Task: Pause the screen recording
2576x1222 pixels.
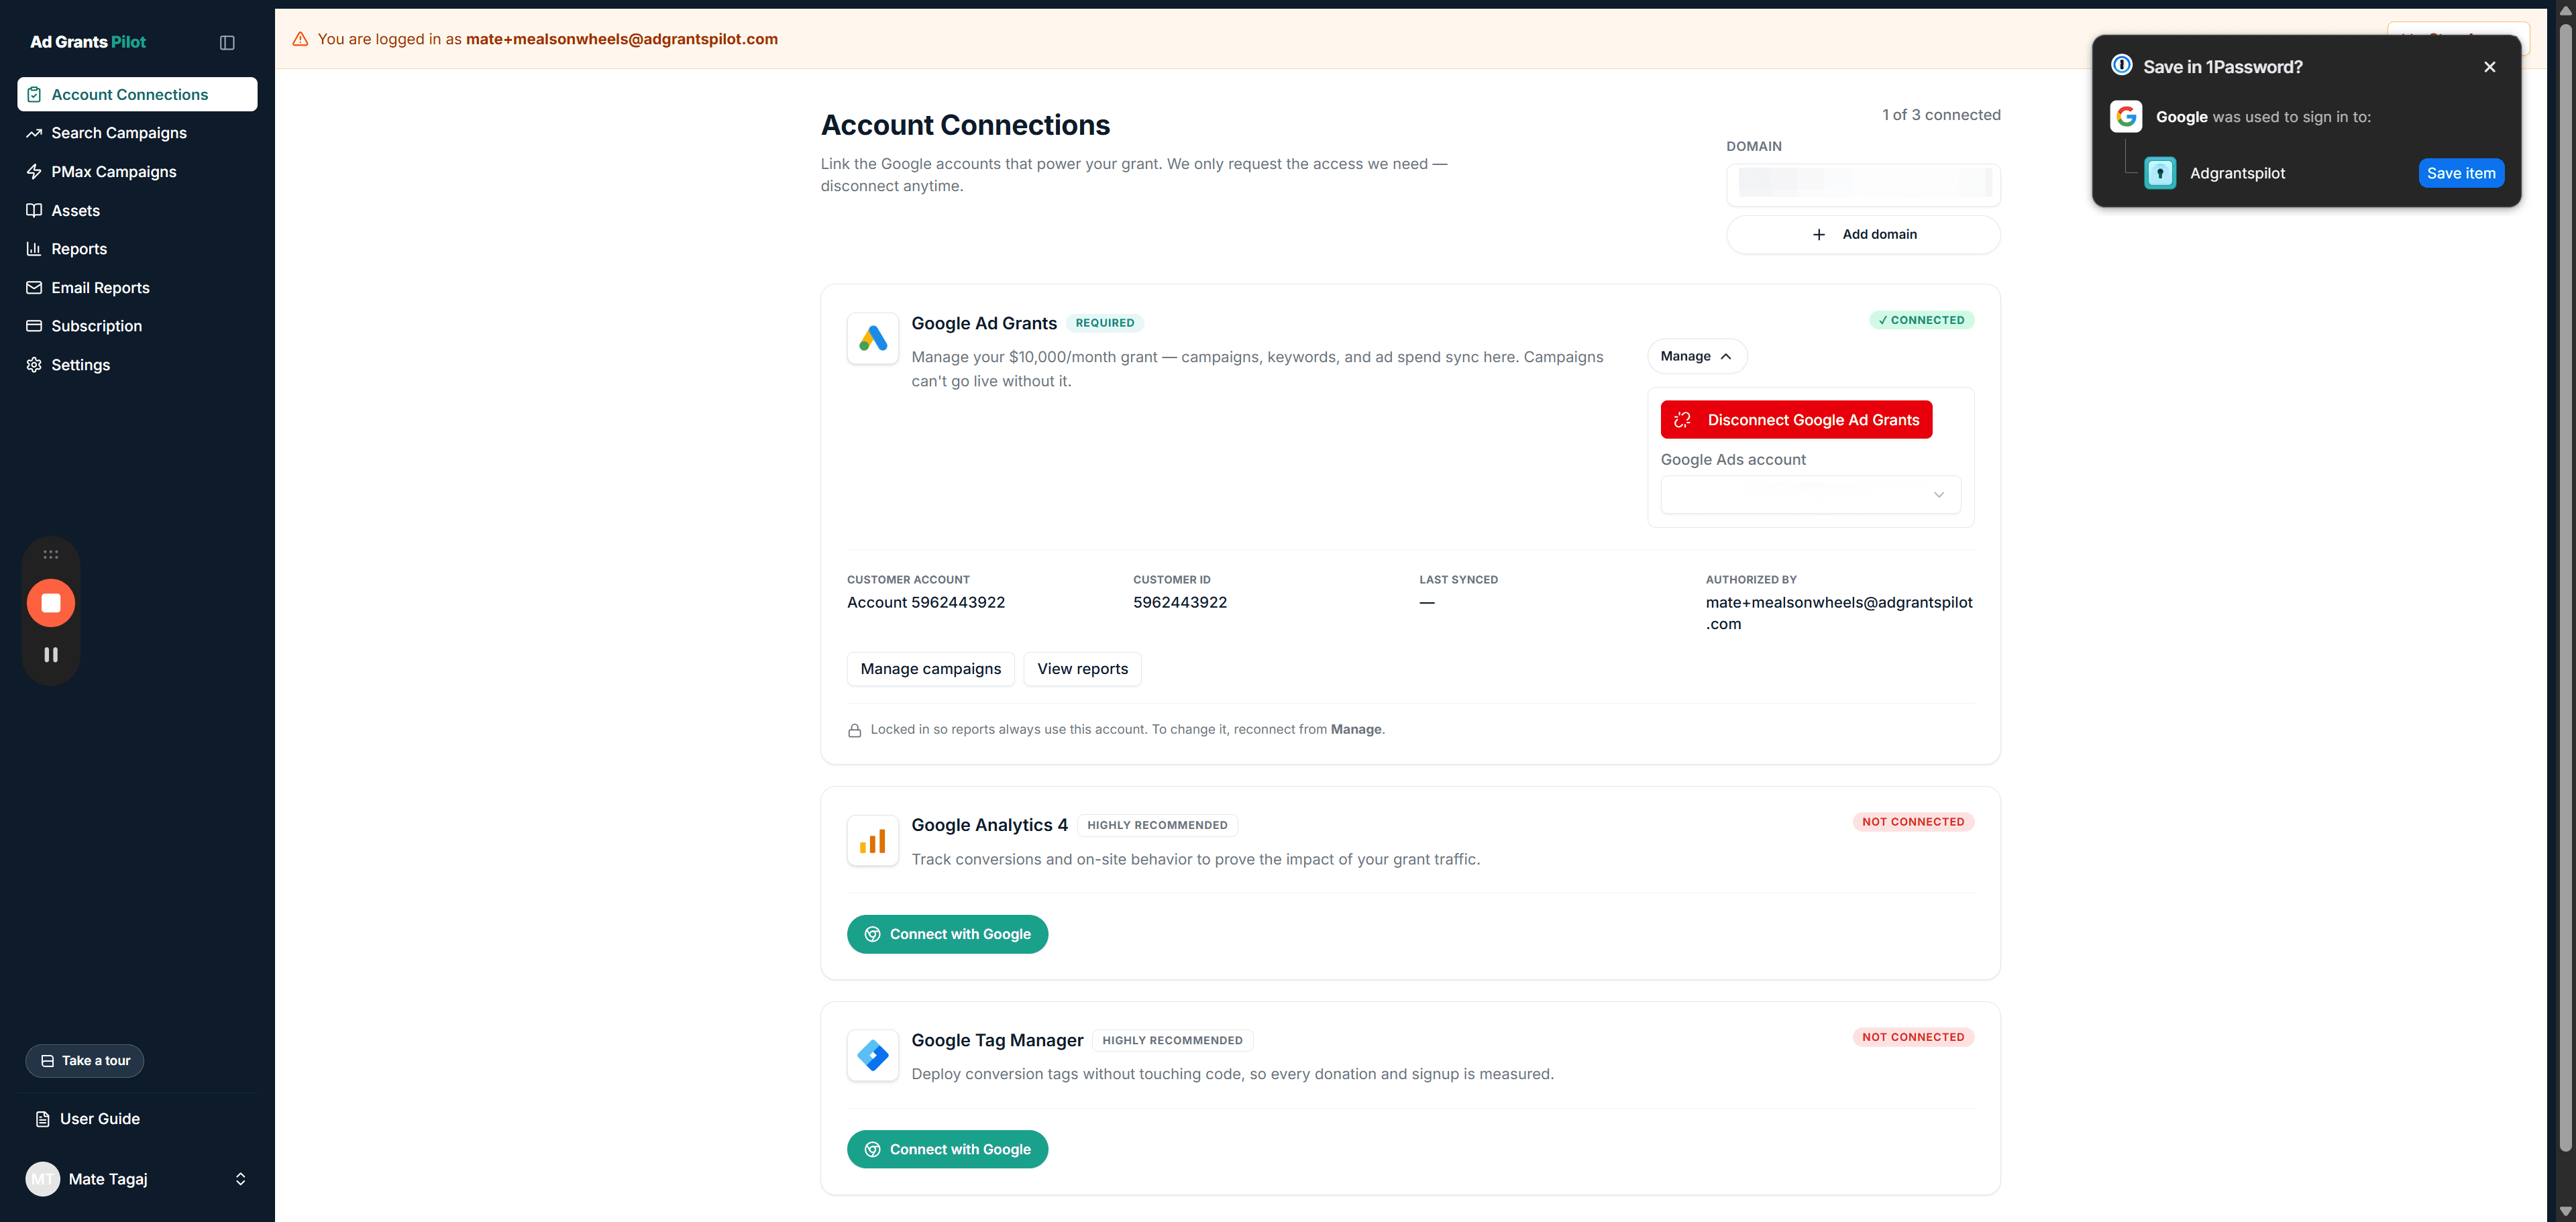Action: (51, 655)
